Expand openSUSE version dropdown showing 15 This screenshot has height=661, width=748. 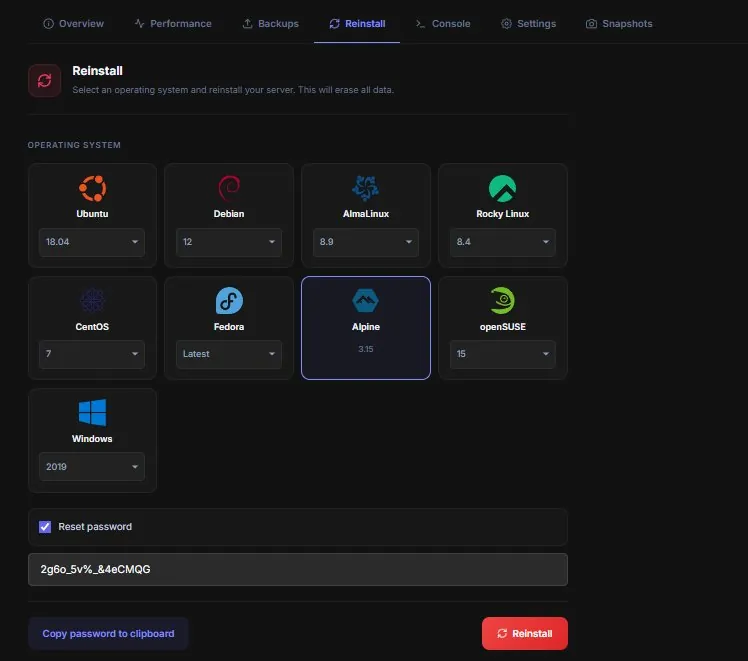click(x=502, y=354)
